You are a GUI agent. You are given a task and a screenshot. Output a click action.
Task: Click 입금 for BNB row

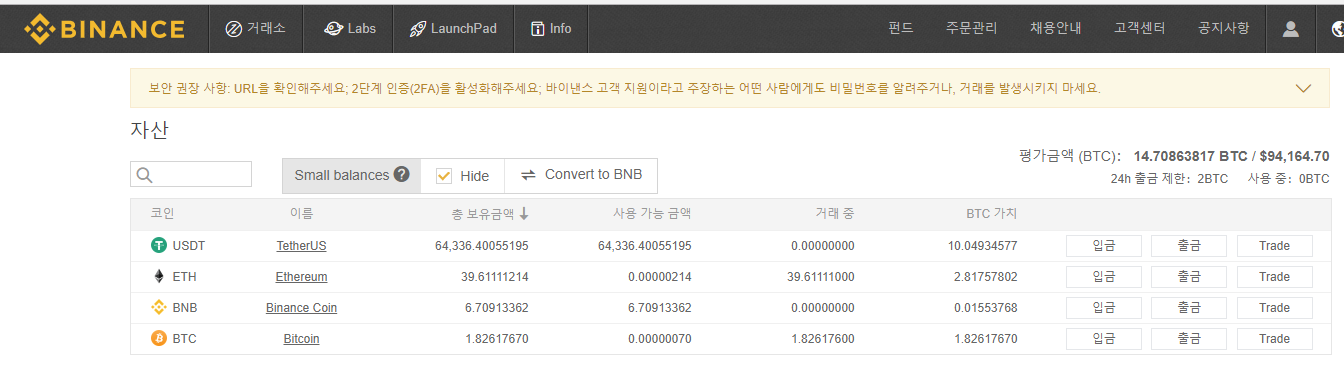(1104, 308)
